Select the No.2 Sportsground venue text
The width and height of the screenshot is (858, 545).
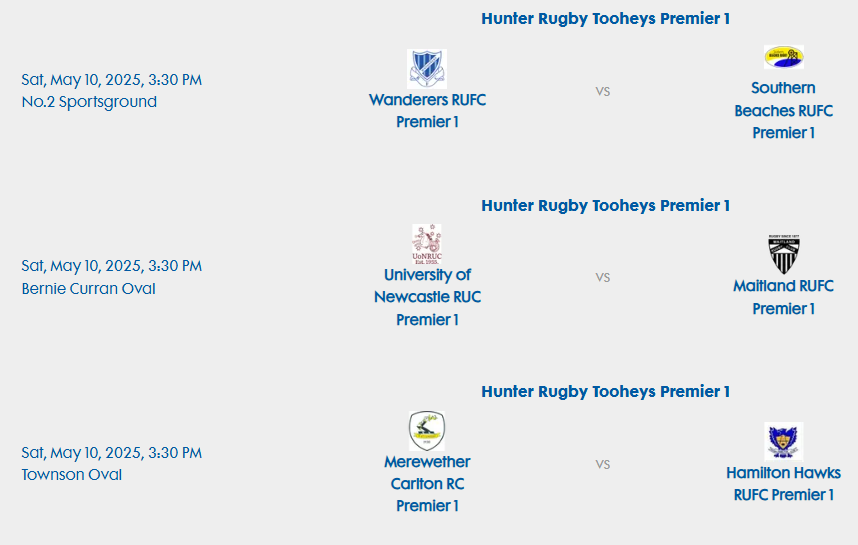click(89, 102)
